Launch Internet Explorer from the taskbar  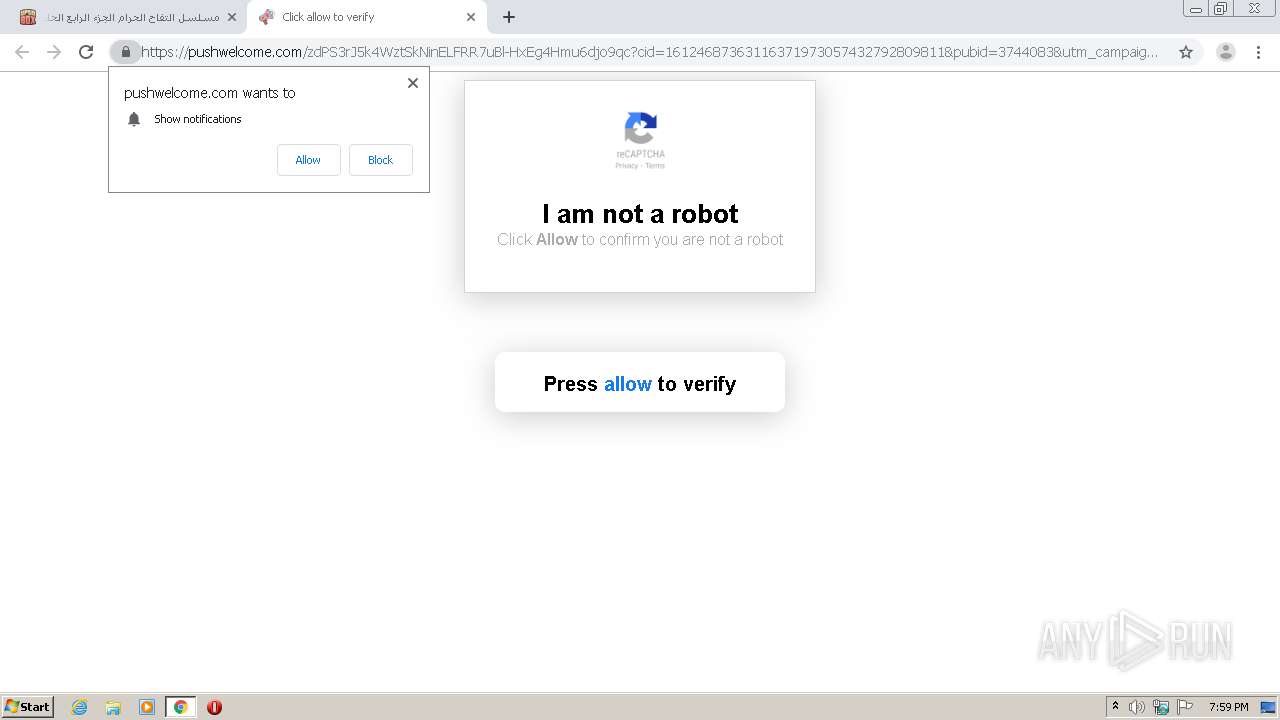pyautogui.click(x=80, y=707)
